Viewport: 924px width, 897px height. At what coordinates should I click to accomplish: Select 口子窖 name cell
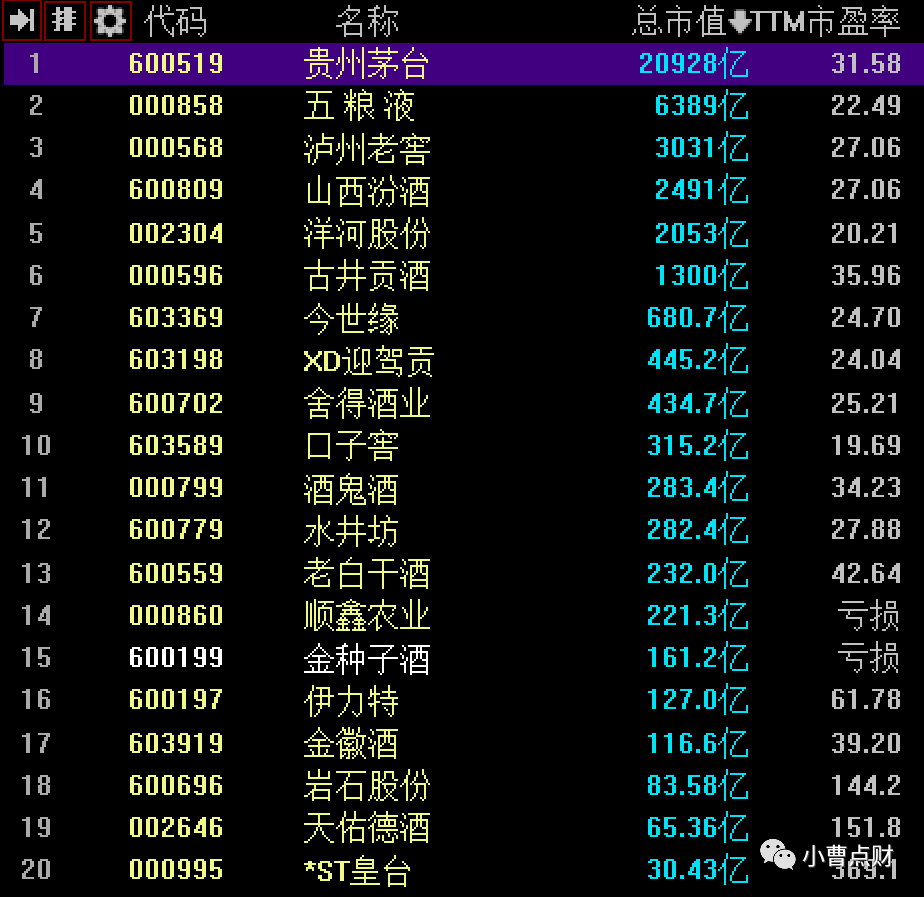pyautogui.click(x=351, y=446)
